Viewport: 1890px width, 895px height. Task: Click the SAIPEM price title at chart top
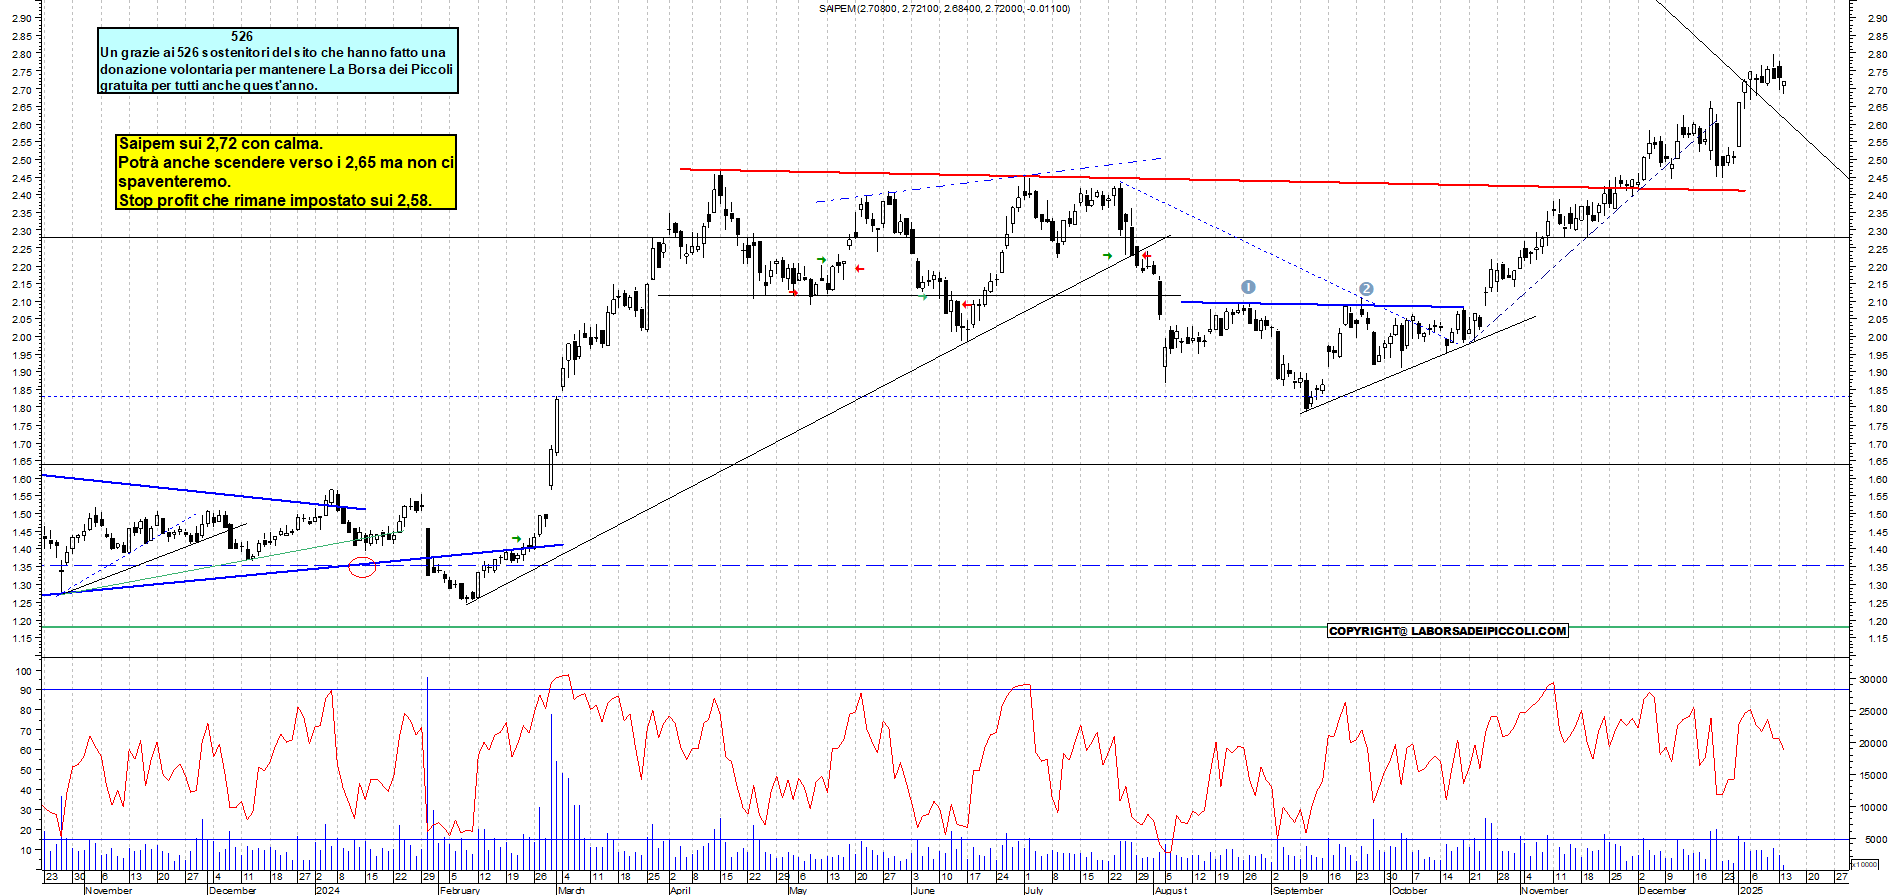coord(944,9)
